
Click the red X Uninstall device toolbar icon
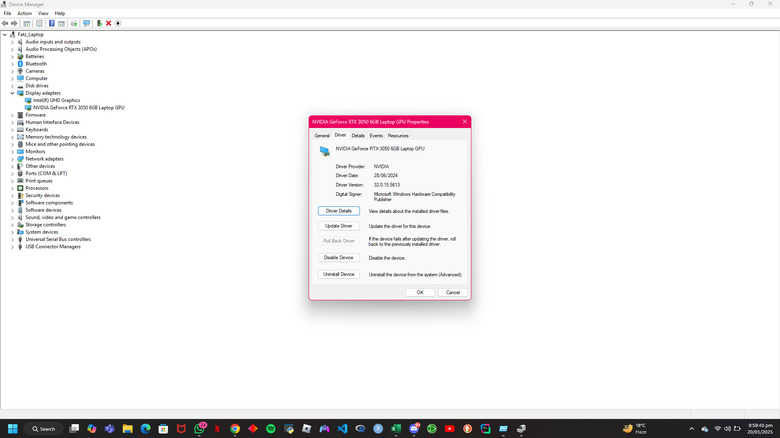108,23
